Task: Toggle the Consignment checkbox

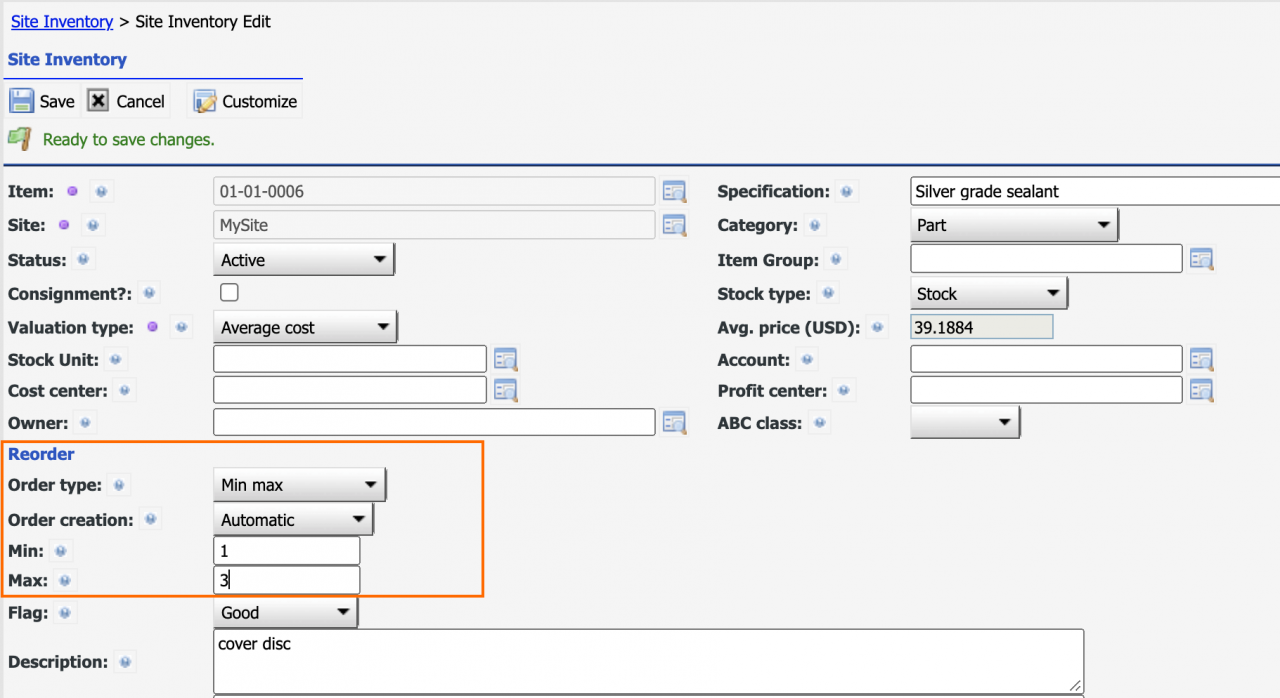Action: tap(229, 293)
